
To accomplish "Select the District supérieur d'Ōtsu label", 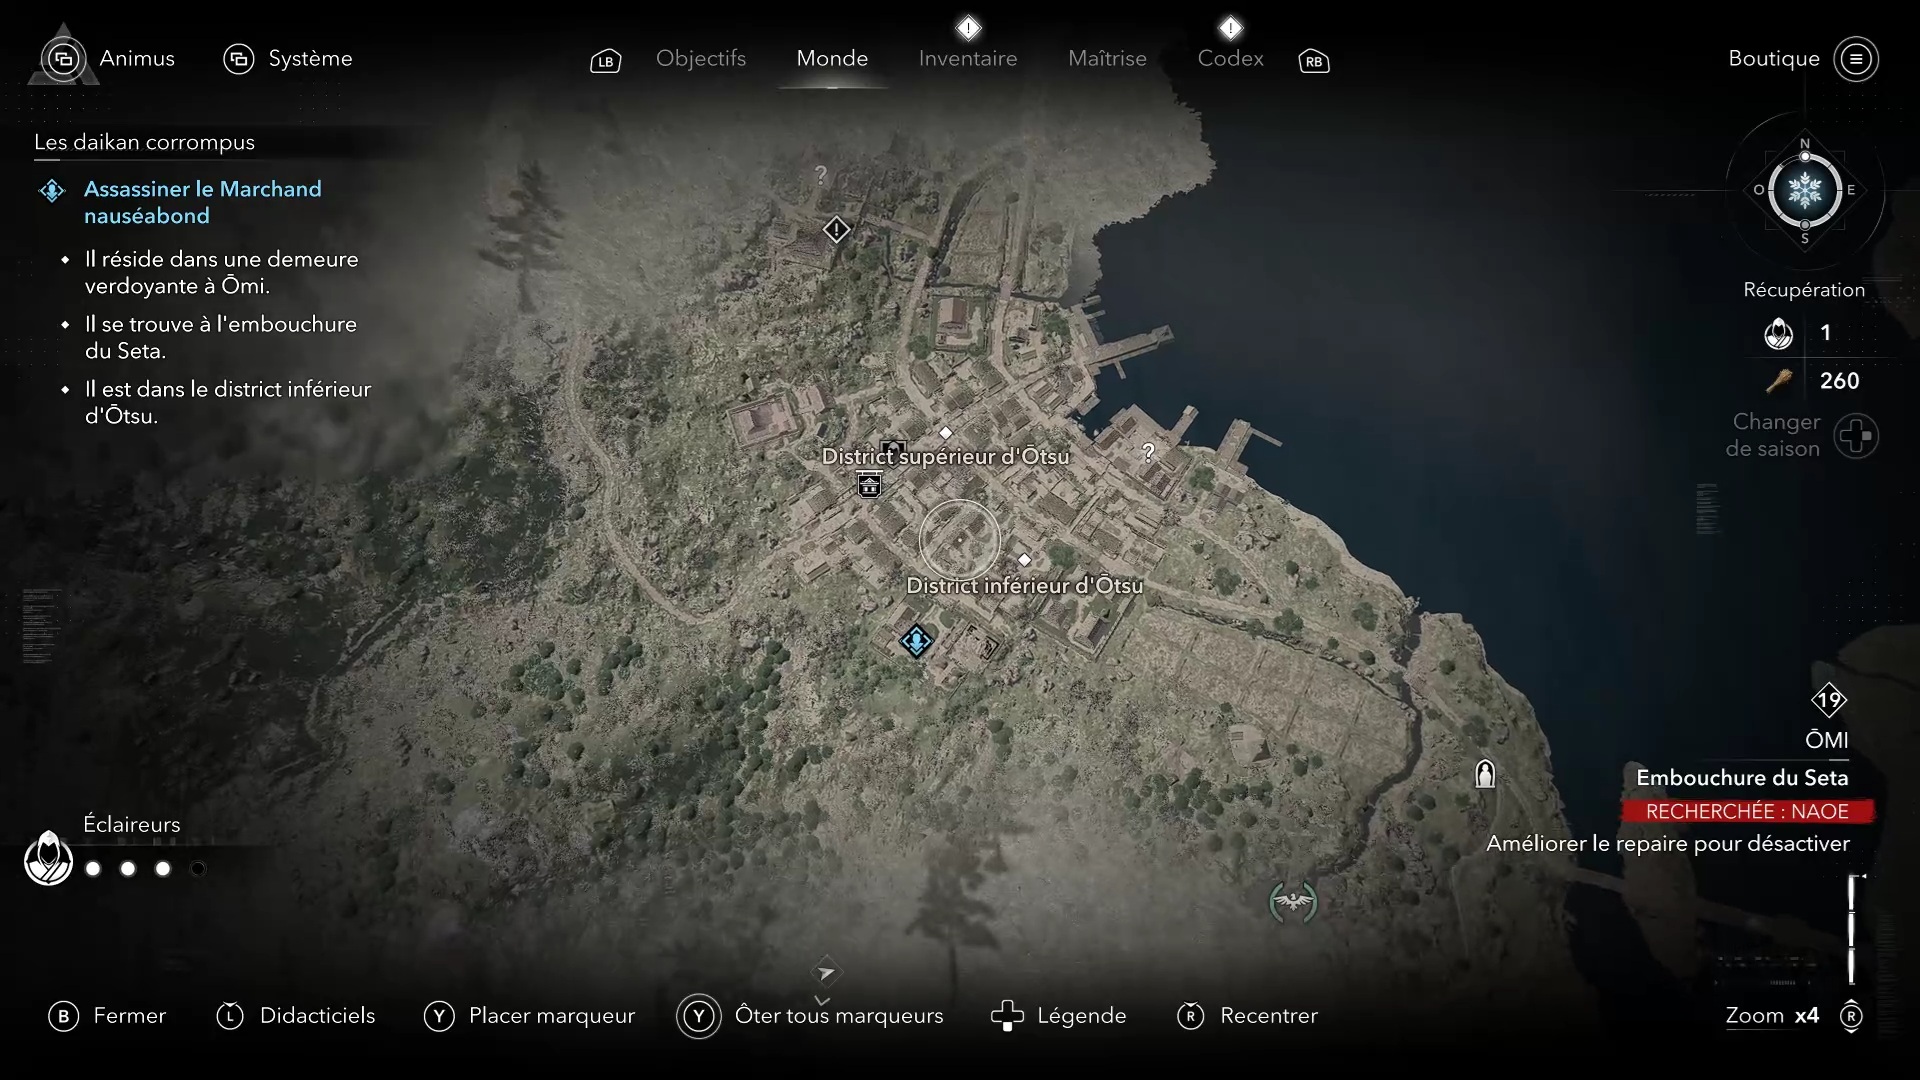I will pos(945,457).
